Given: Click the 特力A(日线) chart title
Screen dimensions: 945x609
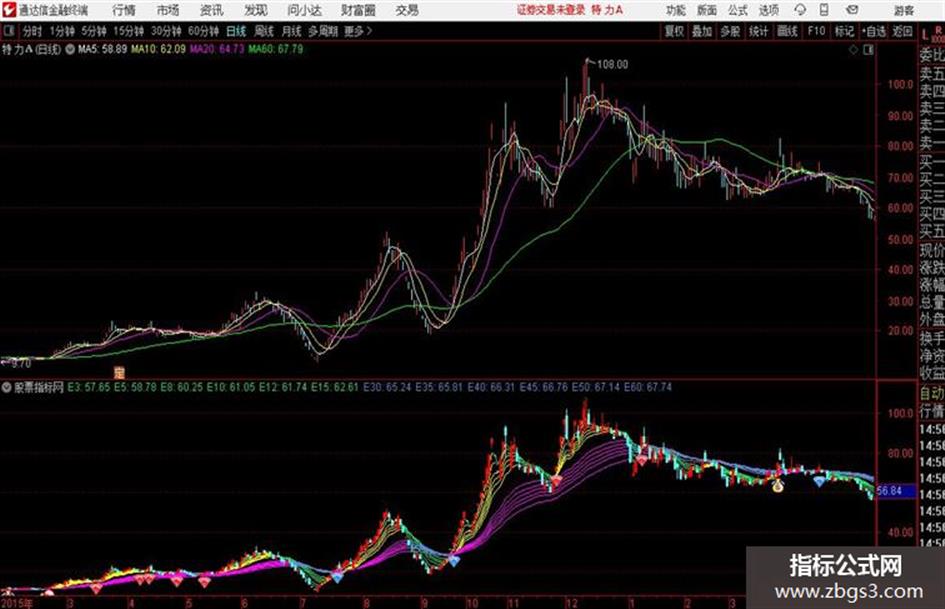Looking at the screenshot, I should click(x=31, y=49).
